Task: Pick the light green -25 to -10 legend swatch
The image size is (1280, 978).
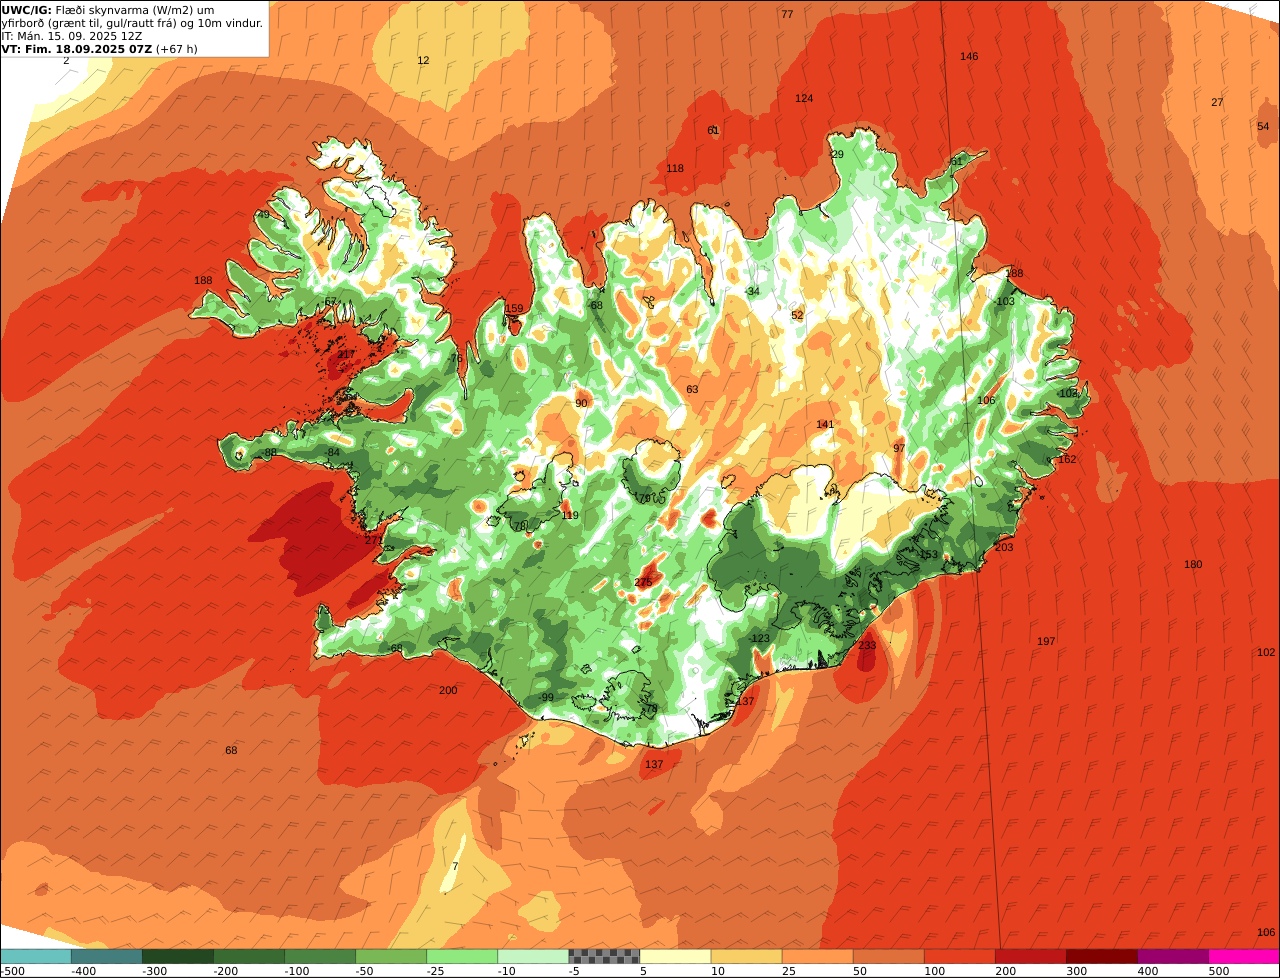Action: 462,956
